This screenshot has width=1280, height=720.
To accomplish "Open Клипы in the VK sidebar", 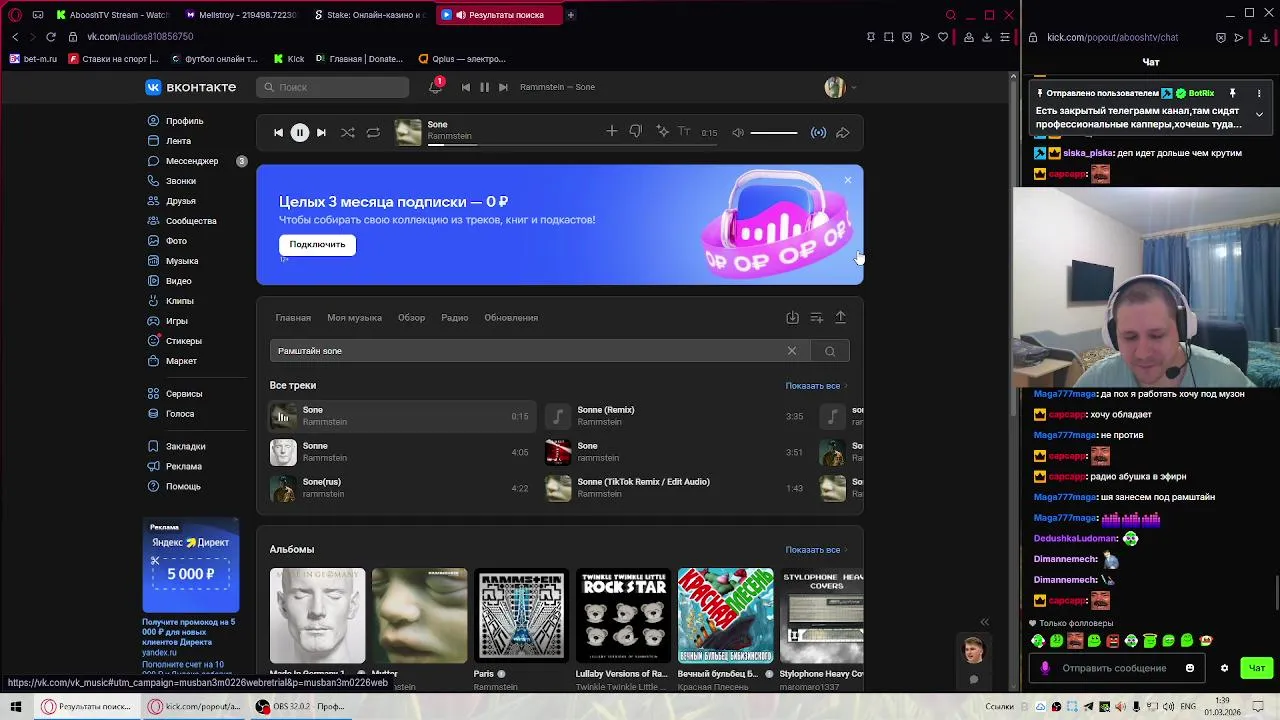I will pos(180,301).
